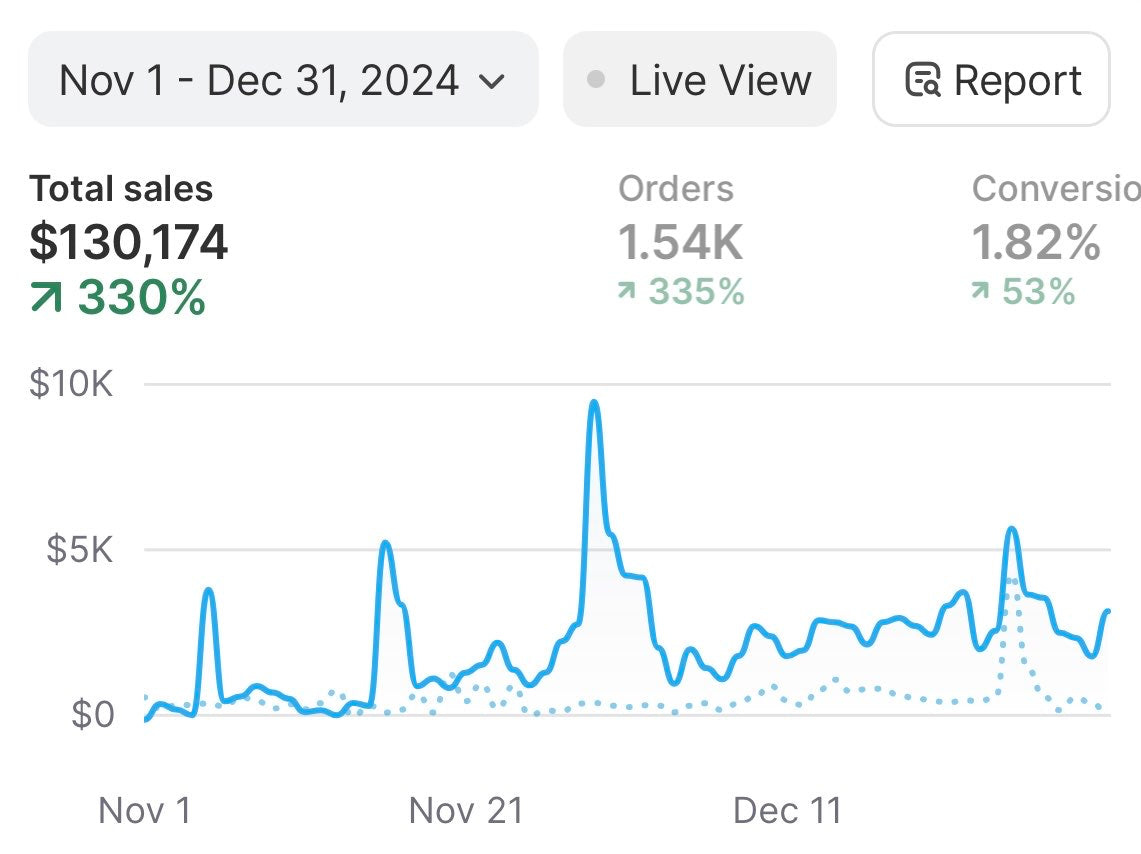Click the 1.54K orders value
This screenshot has height=854, width=1141.
pos(680,242)
